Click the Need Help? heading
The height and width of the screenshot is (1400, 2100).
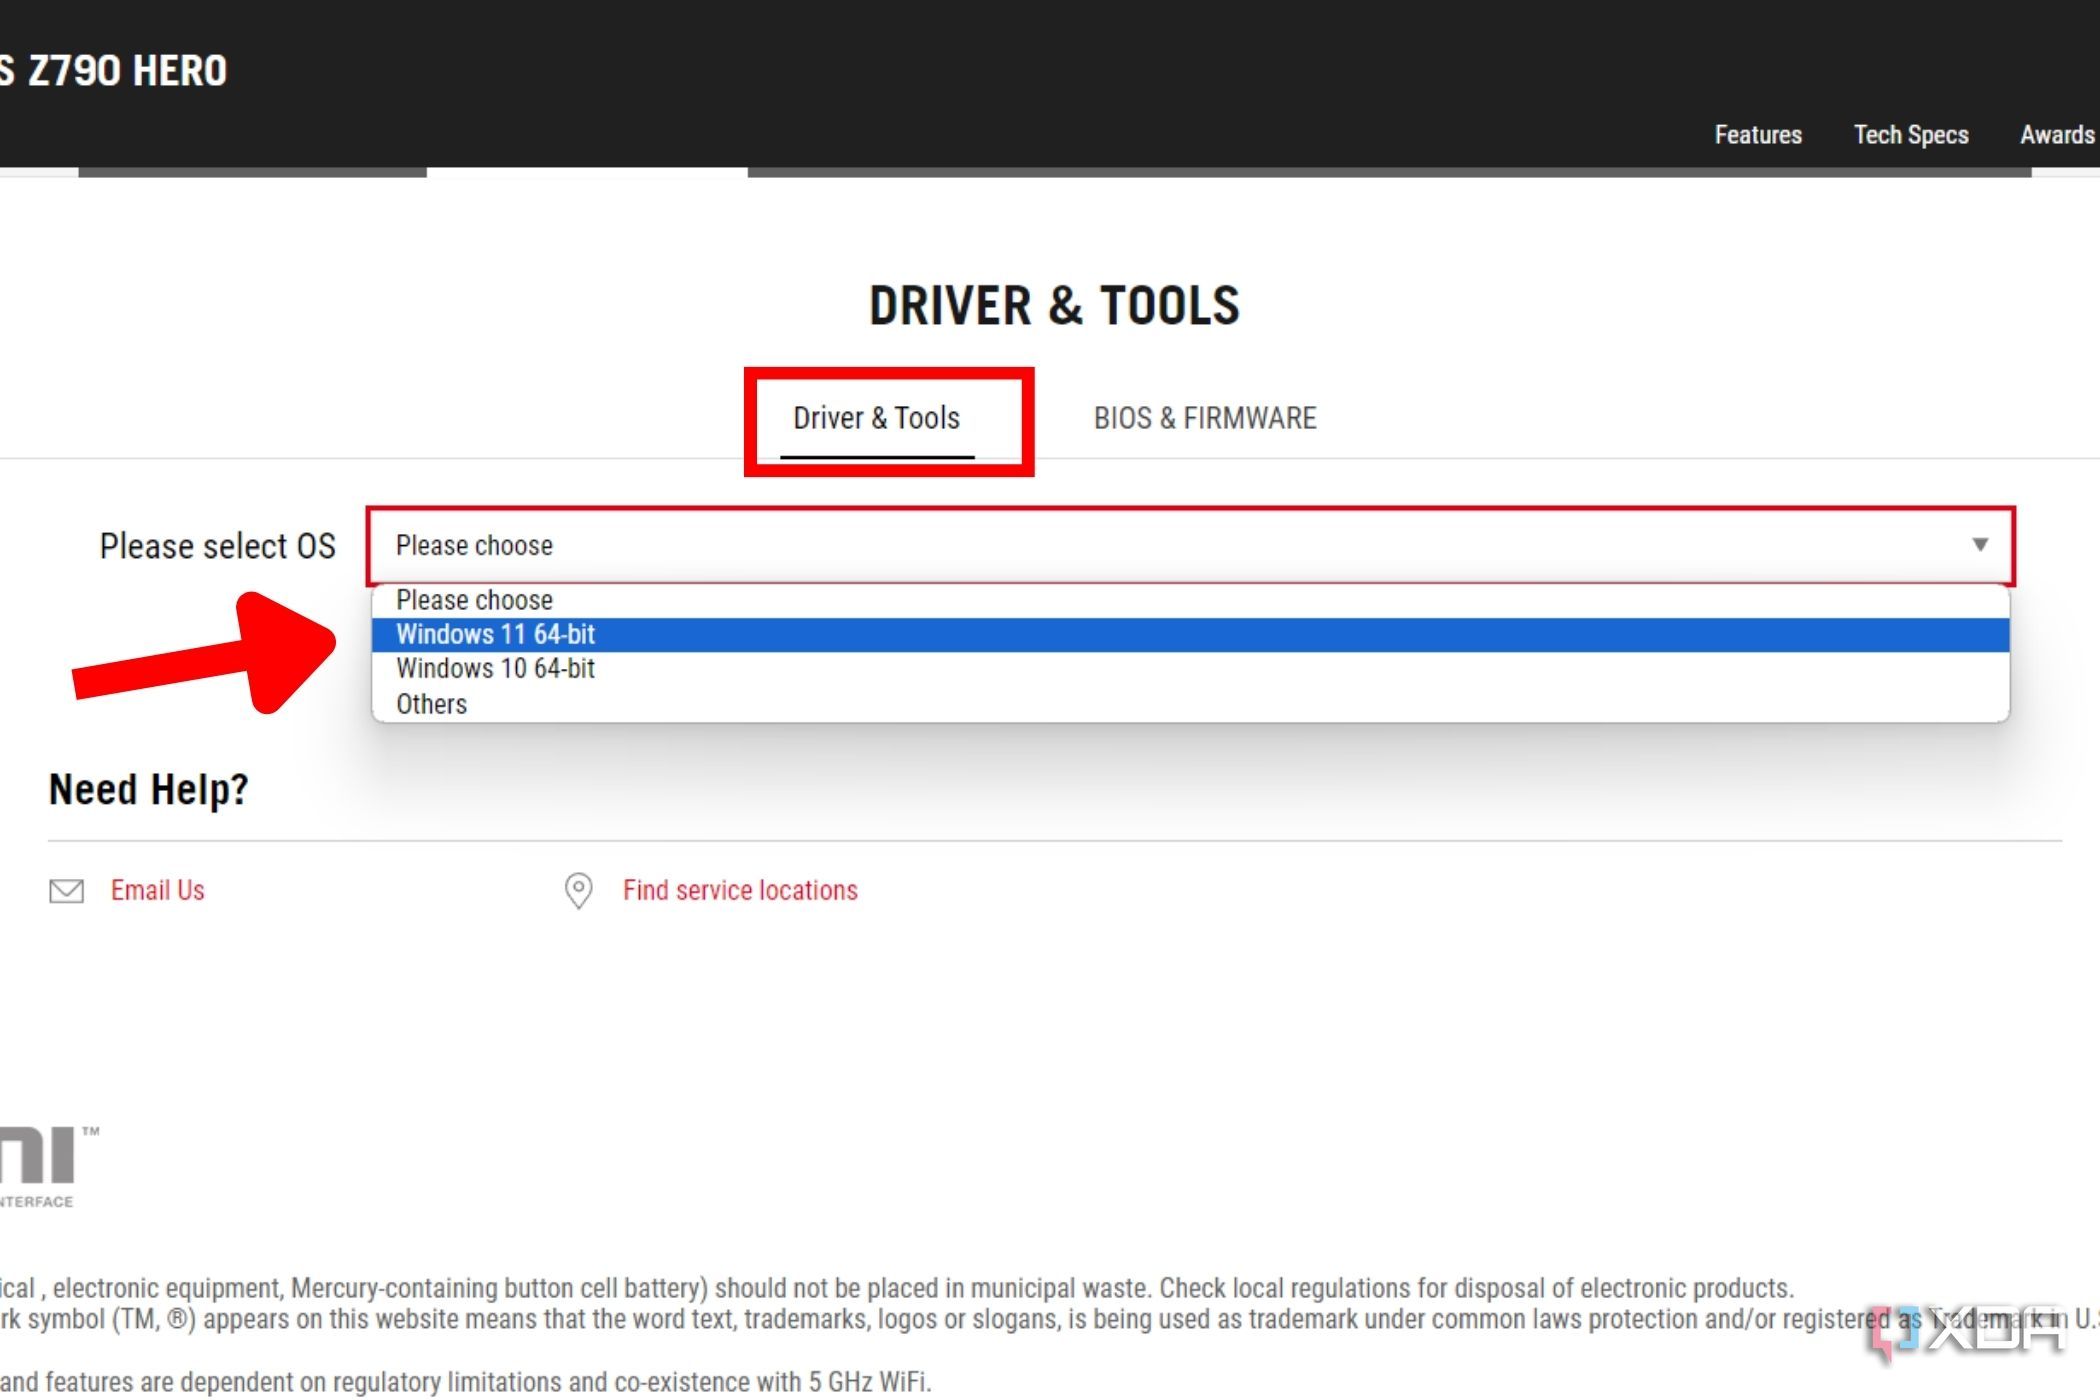pyautogui.click(x=149, y=790)
